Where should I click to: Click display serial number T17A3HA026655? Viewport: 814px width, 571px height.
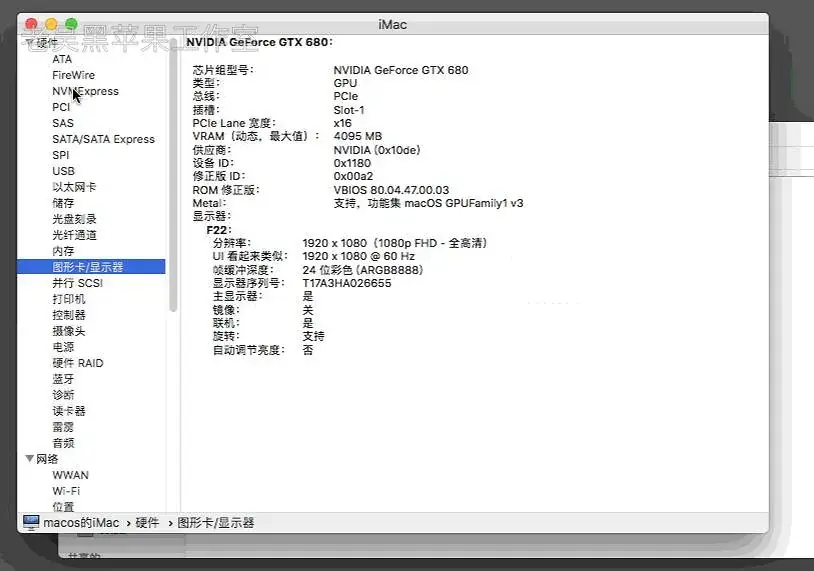click(x=347, y=283)
